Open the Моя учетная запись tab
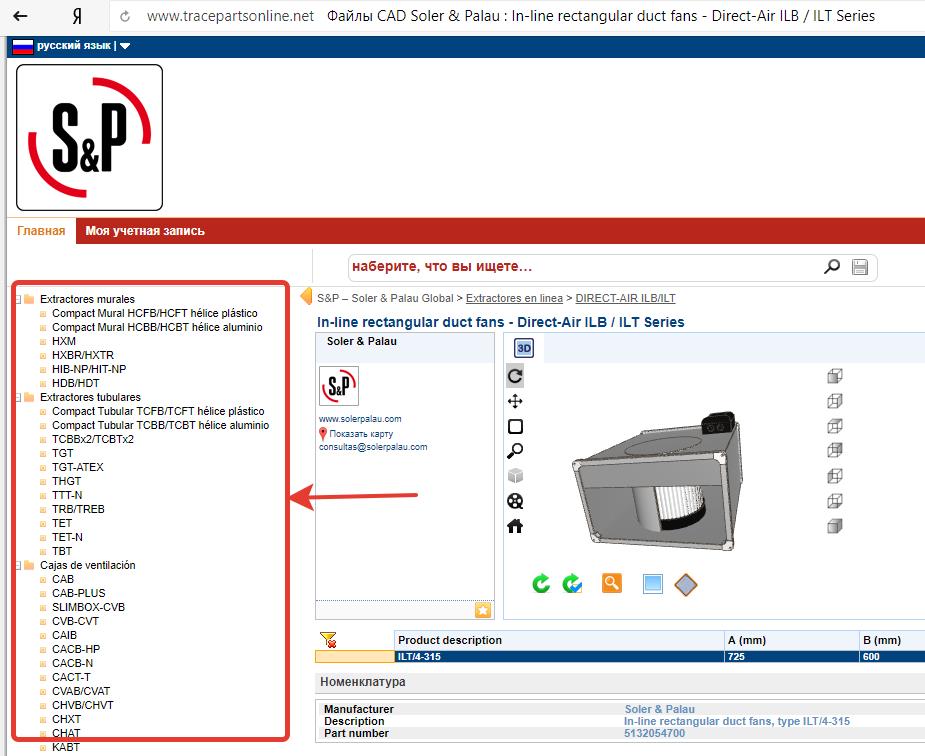 pyautogui.click(x=145, y=231)
